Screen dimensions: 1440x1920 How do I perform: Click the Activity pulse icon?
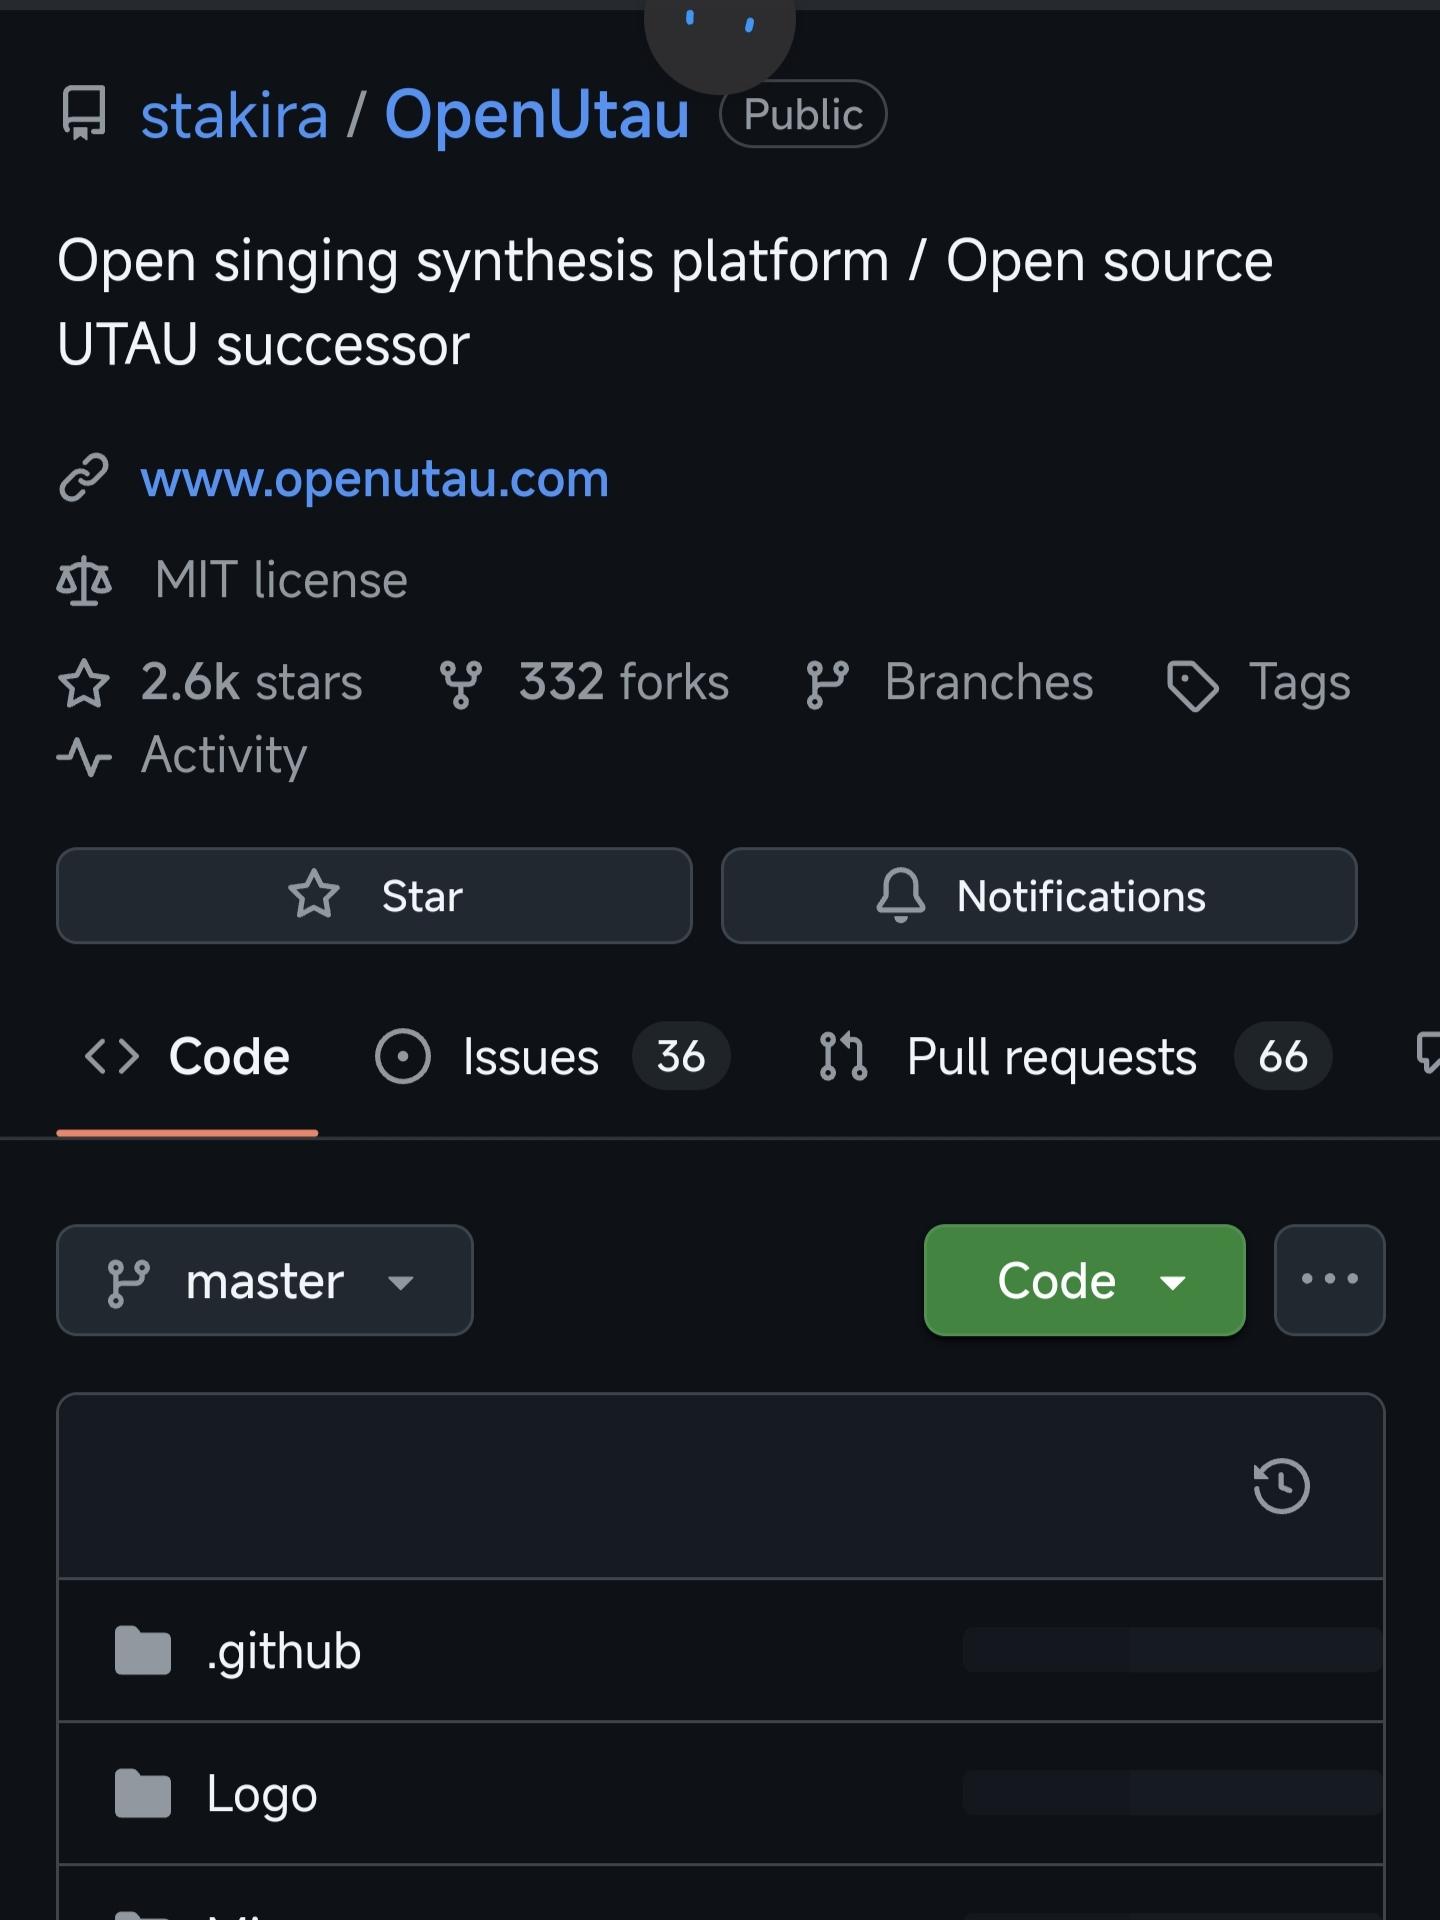85,758
